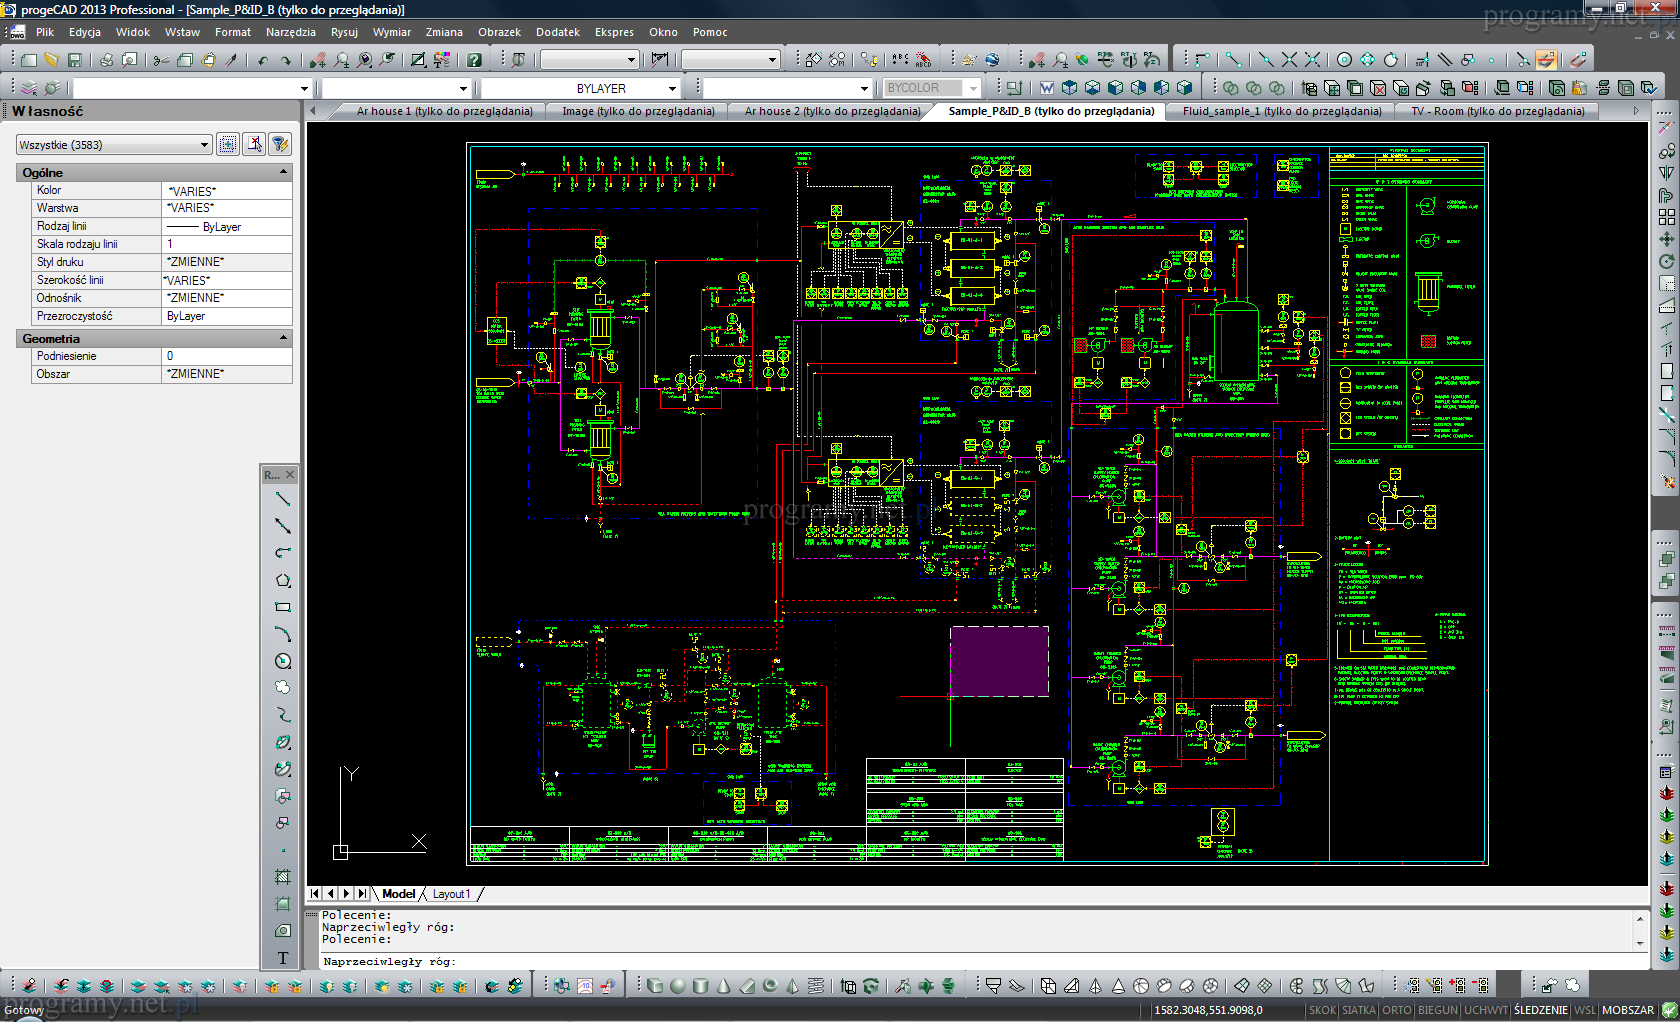Toggle ORTO mode in status bar
1680x1022 pixels.
click(1396, 1010)
